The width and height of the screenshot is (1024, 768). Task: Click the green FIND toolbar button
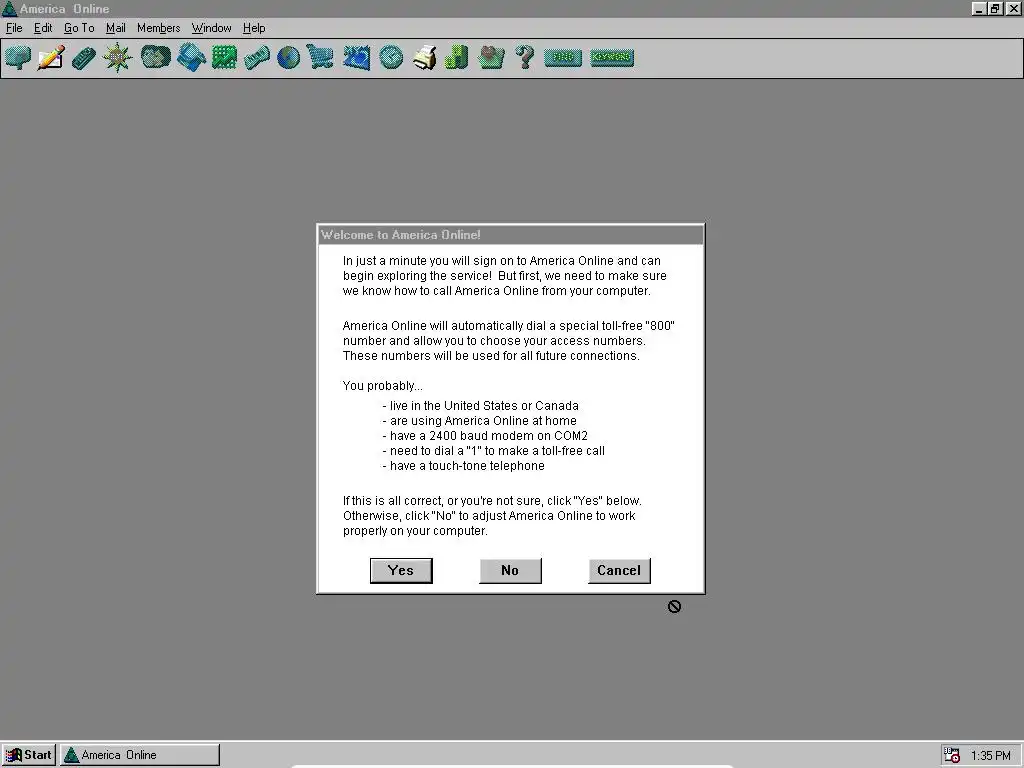click(x=562, y=57)
